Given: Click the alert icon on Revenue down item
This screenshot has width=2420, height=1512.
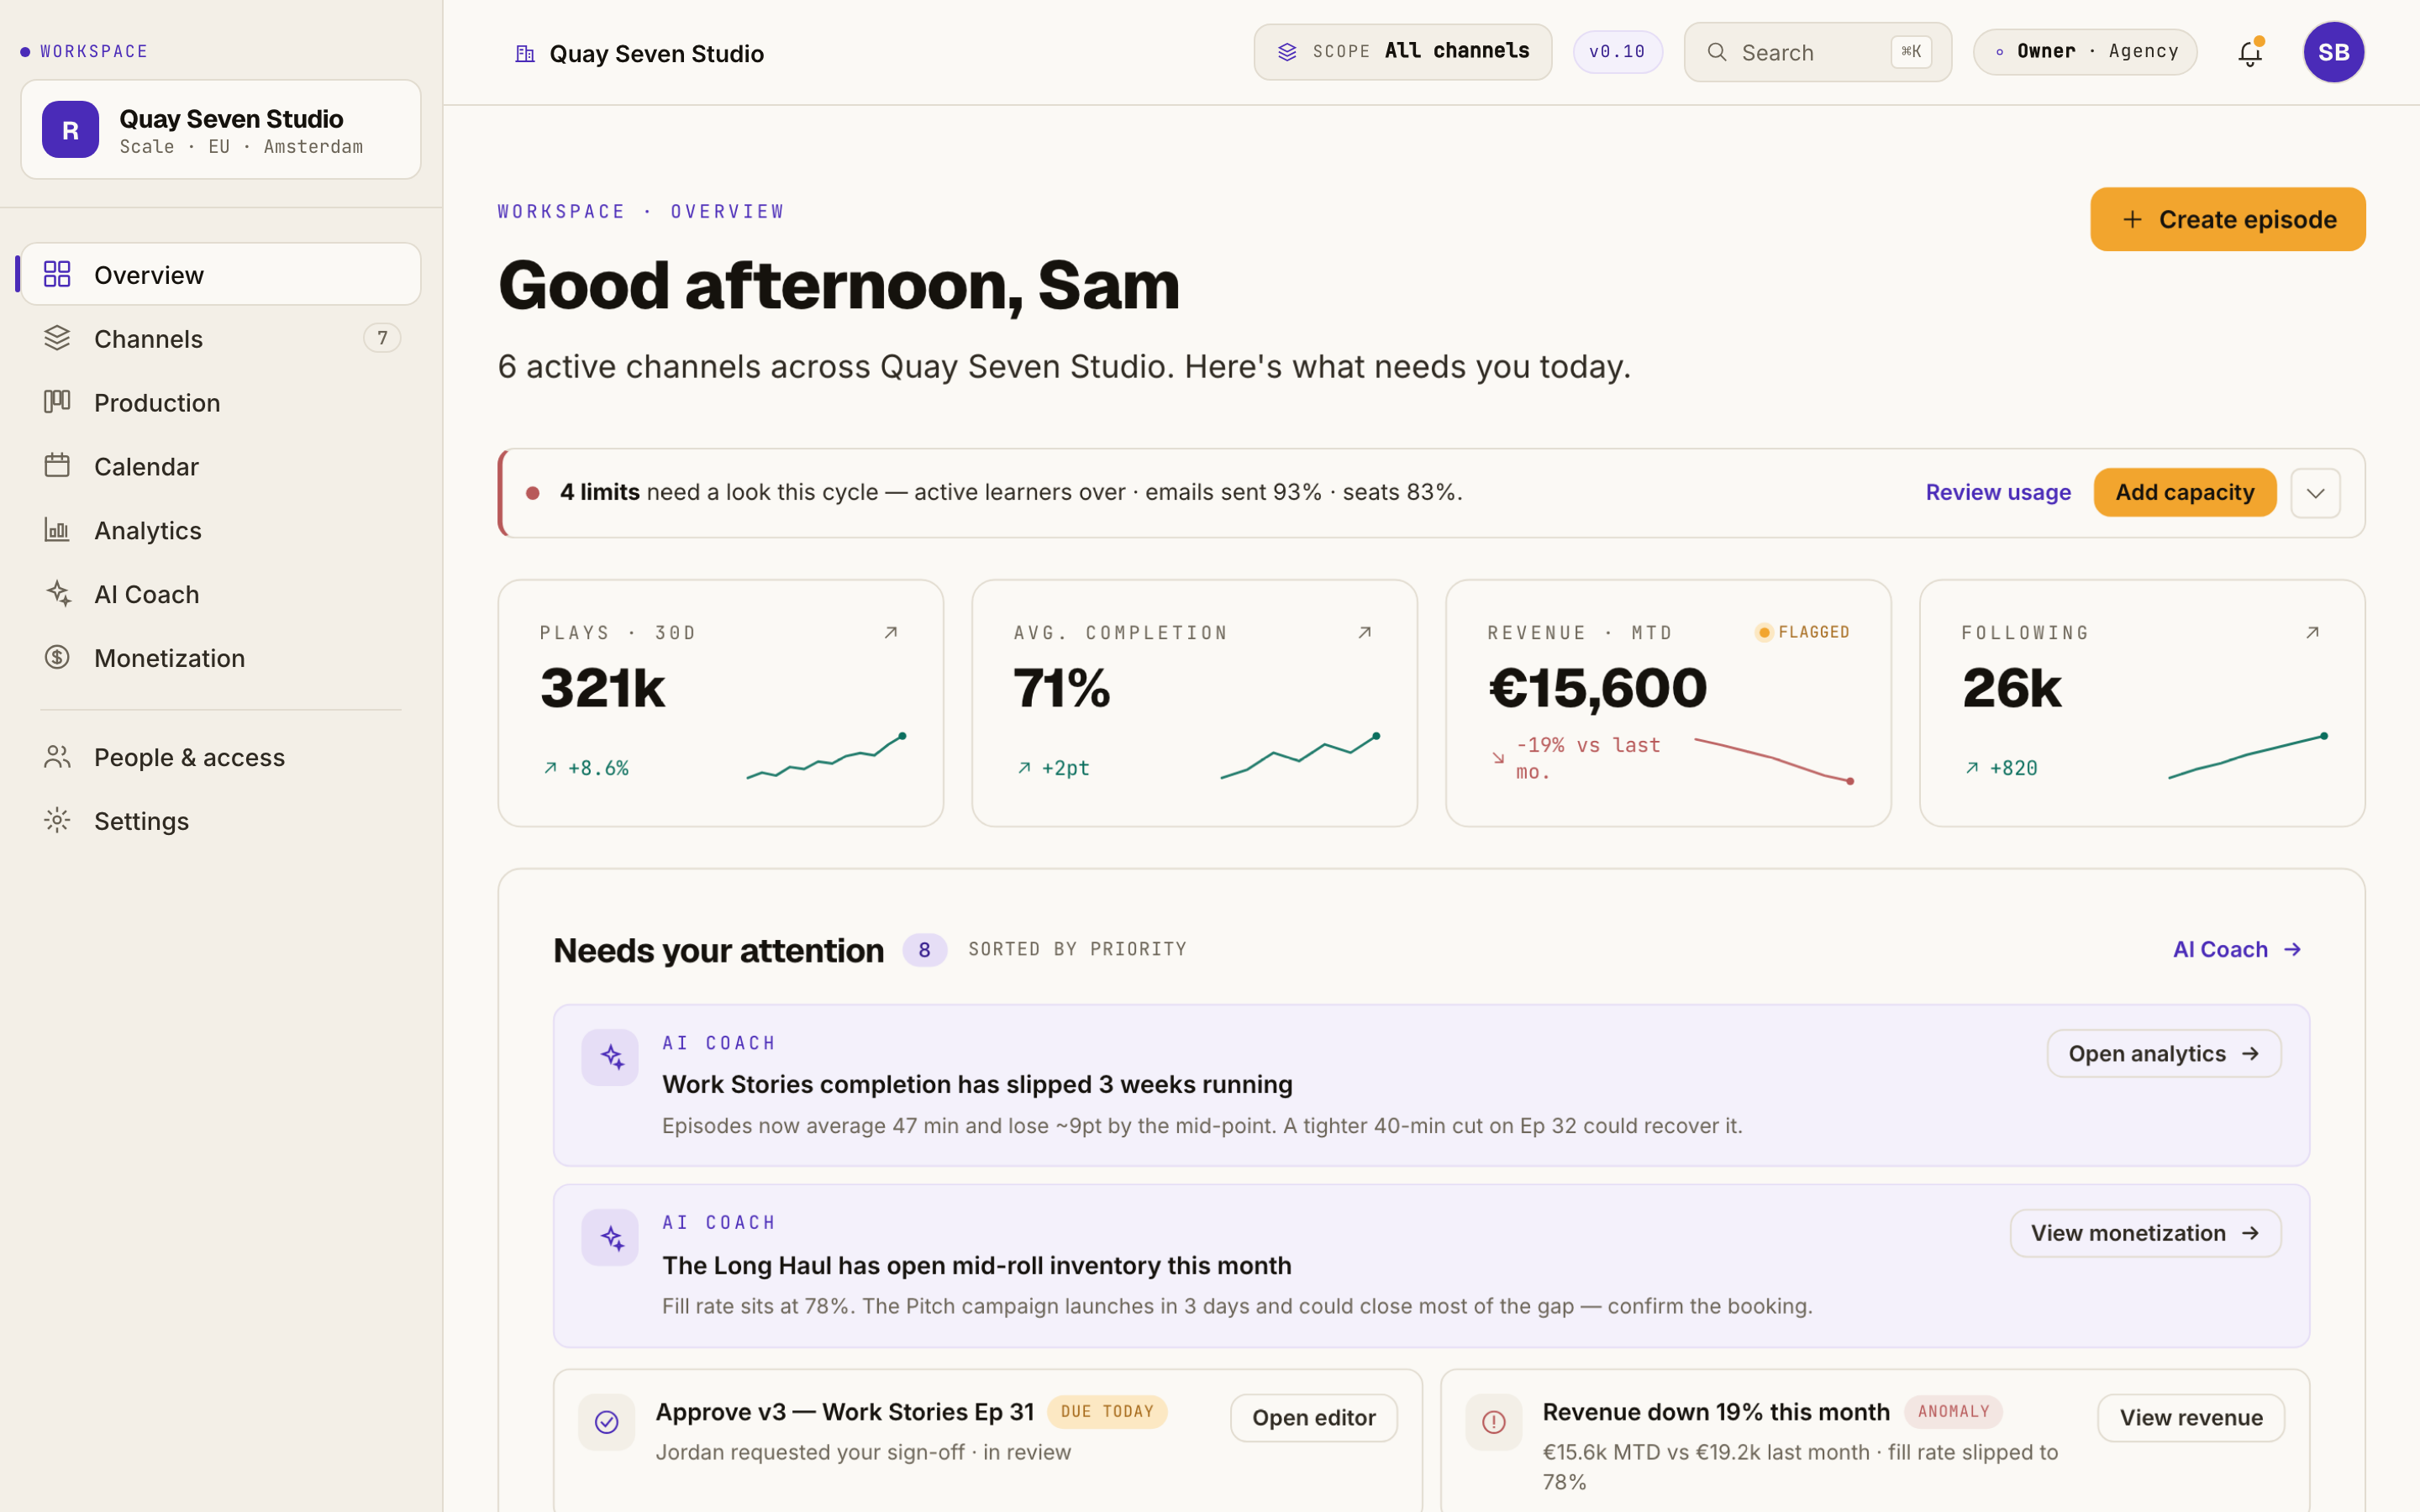Looking at the screenshot, I should (1494, 1422).
